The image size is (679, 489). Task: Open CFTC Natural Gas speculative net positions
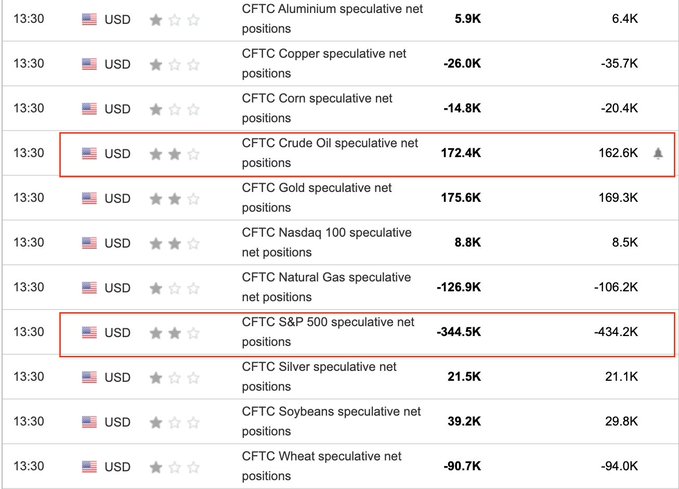pos(326,288)
